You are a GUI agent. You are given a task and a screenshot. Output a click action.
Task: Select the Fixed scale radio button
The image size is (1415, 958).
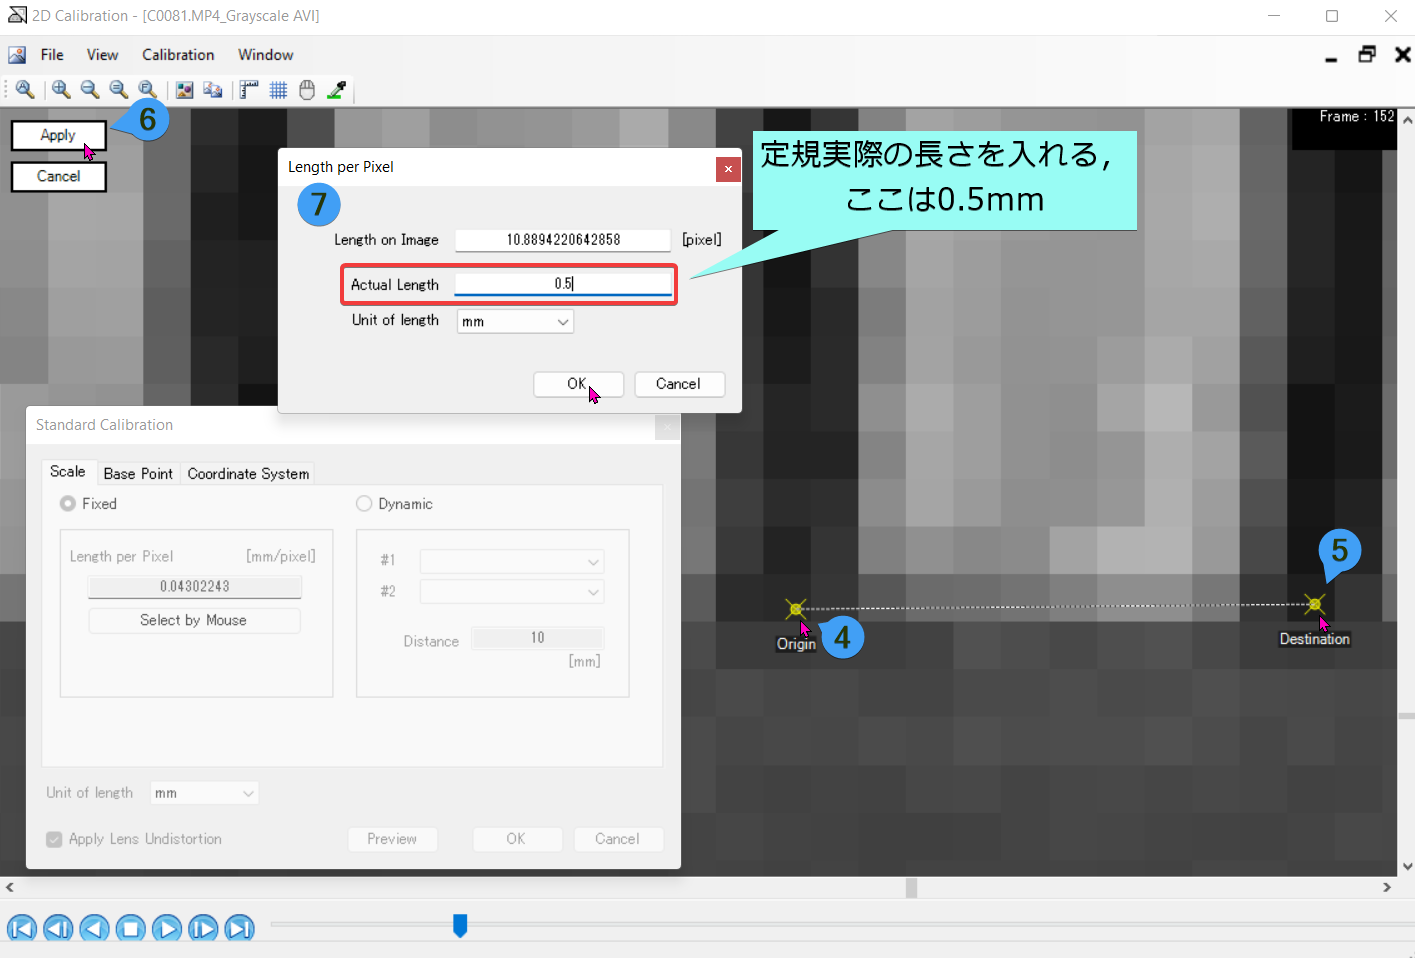[x=68, y=504]
